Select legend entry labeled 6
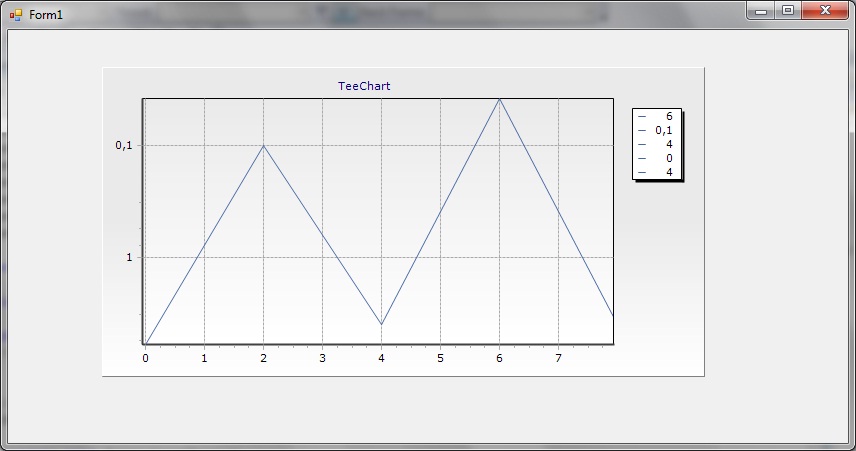856x451 pixels. point(657,116)
